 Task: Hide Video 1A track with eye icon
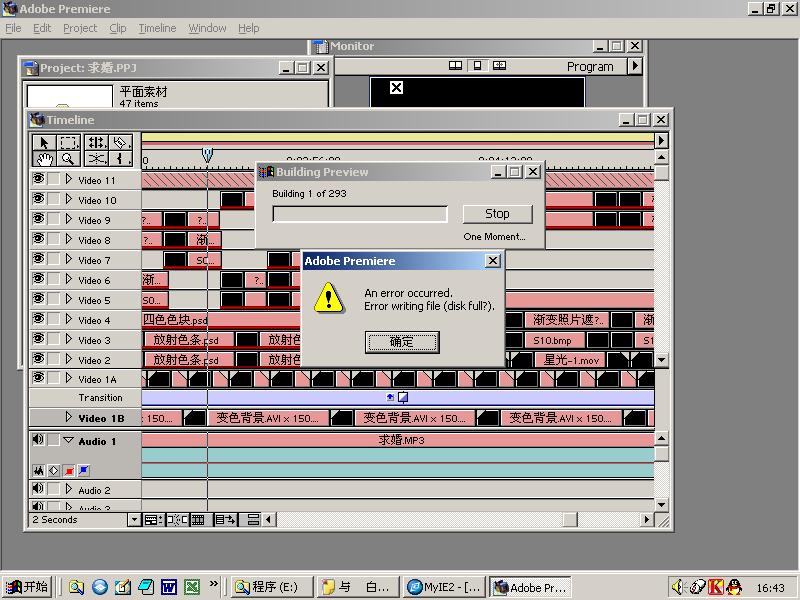[x=38, y=378]
